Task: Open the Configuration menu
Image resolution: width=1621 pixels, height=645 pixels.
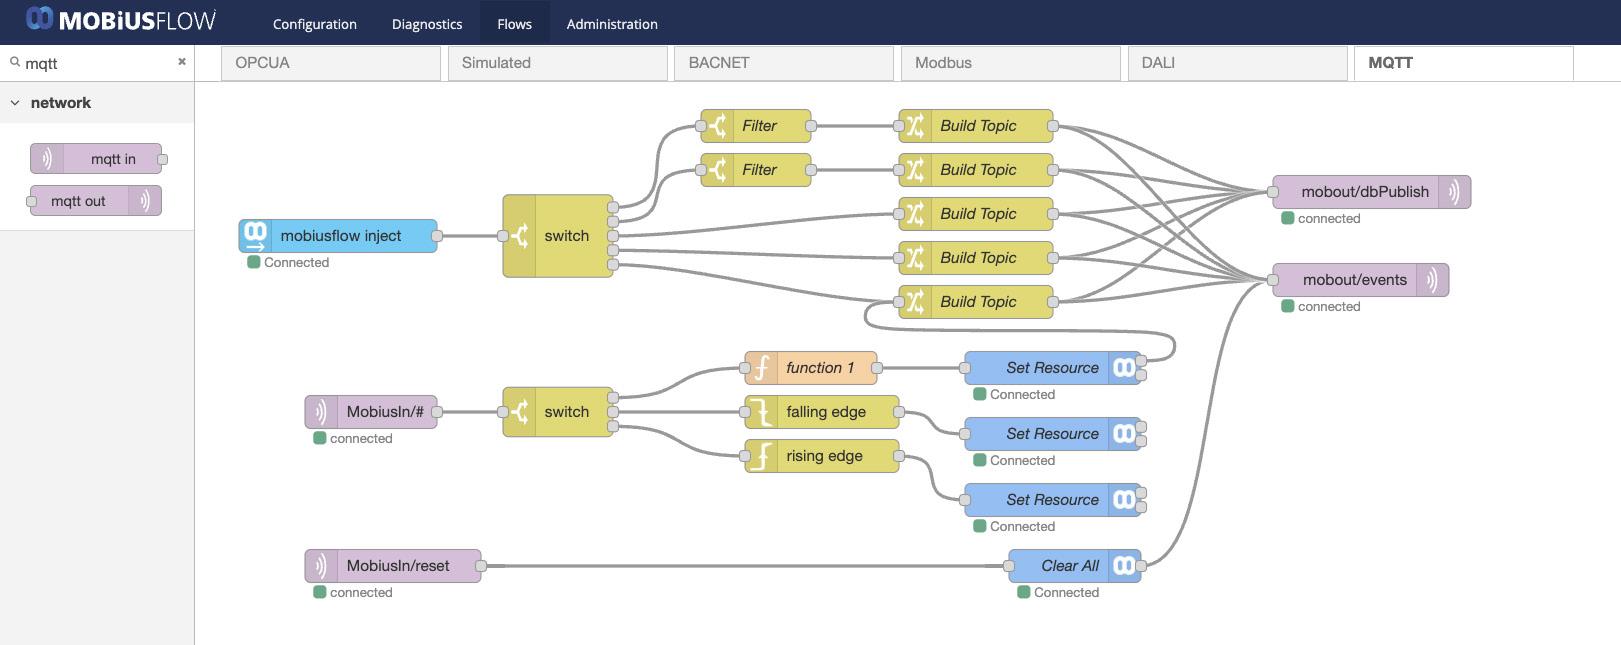Action: (314, 24)
